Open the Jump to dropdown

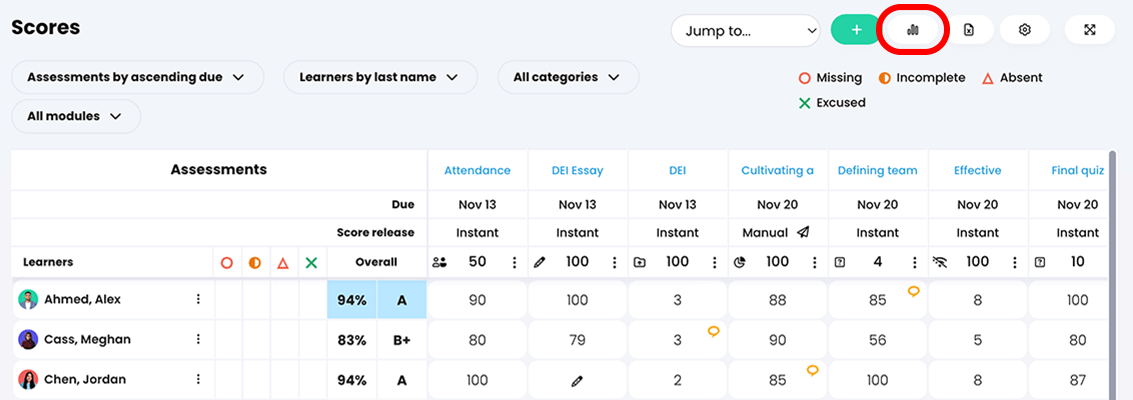(746, 31)
